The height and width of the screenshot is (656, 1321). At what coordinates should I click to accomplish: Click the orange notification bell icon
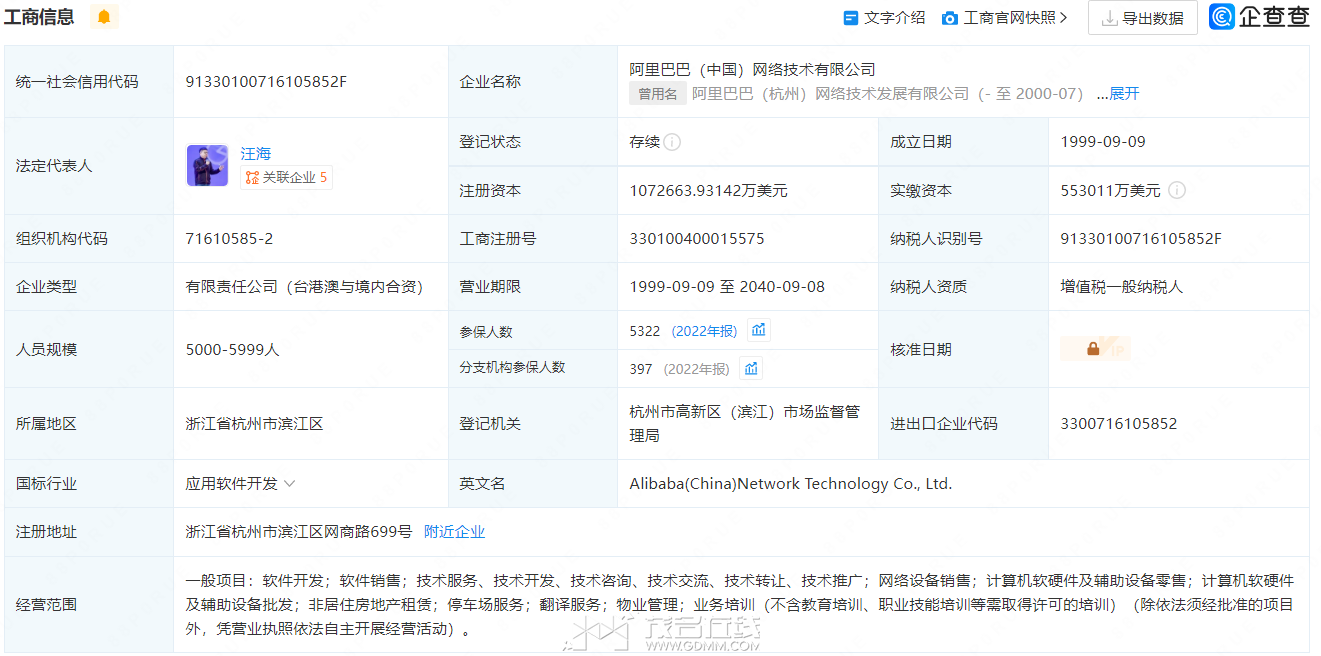(104, 17)
